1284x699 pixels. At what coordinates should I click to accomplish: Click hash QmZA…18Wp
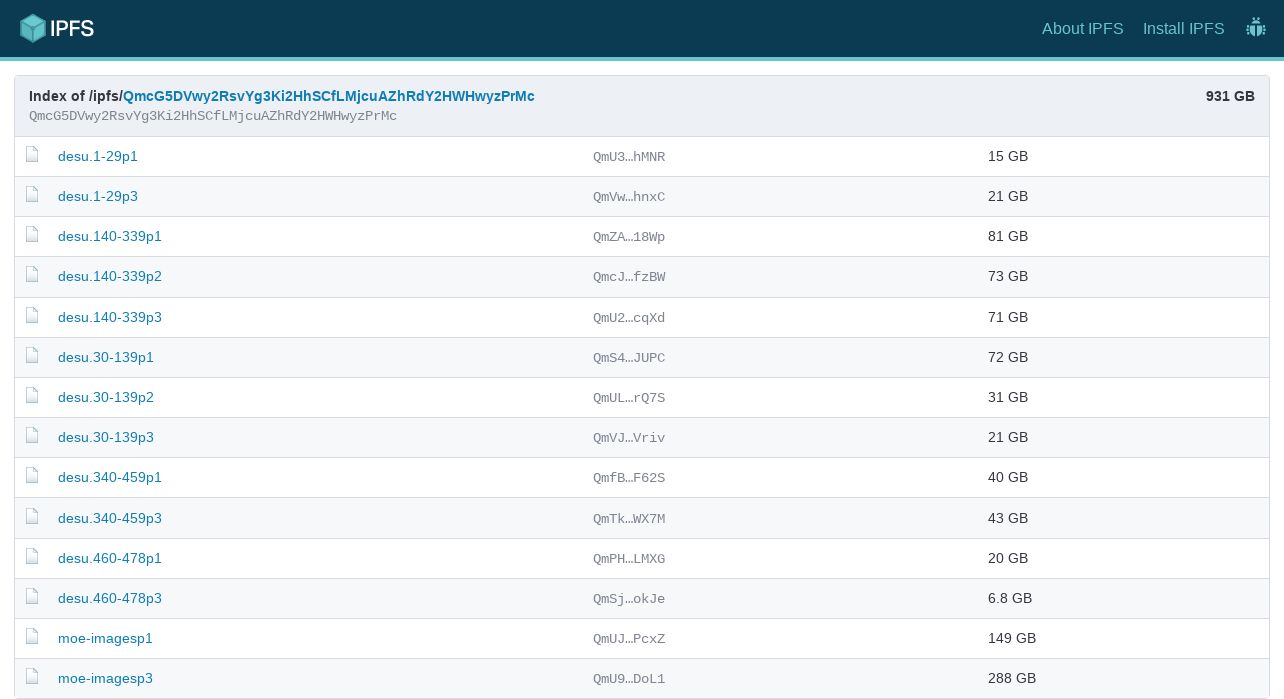coord(629,237)
